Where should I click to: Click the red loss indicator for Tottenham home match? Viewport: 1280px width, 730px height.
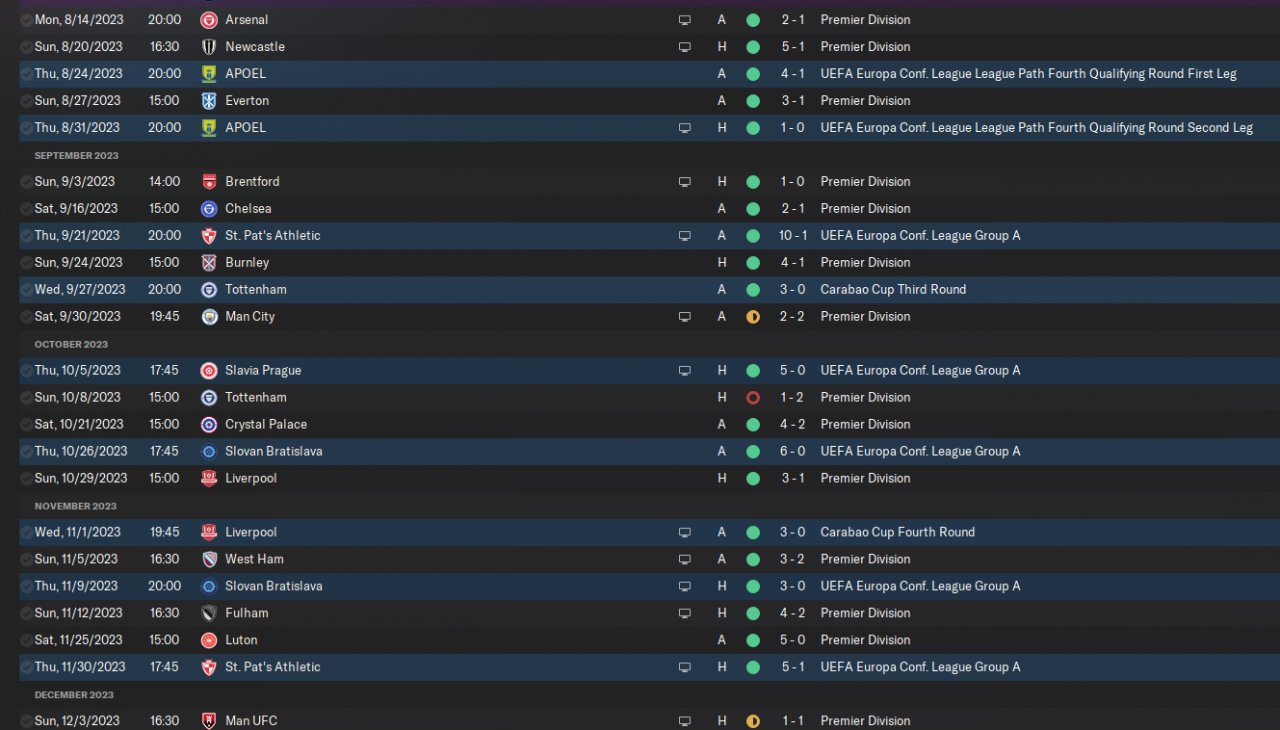[x=753, y=398]
